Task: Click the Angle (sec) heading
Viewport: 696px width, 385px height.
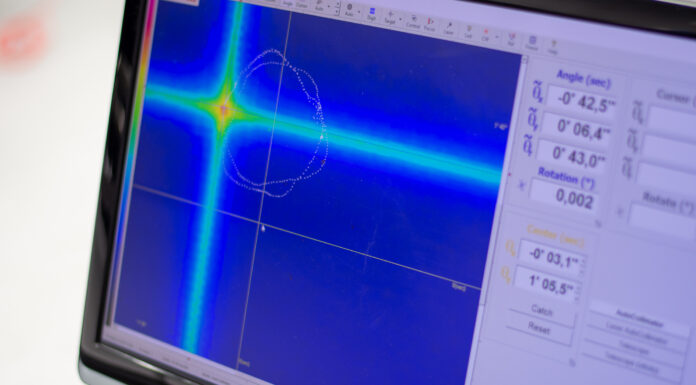Action: (x=584, y=79)
